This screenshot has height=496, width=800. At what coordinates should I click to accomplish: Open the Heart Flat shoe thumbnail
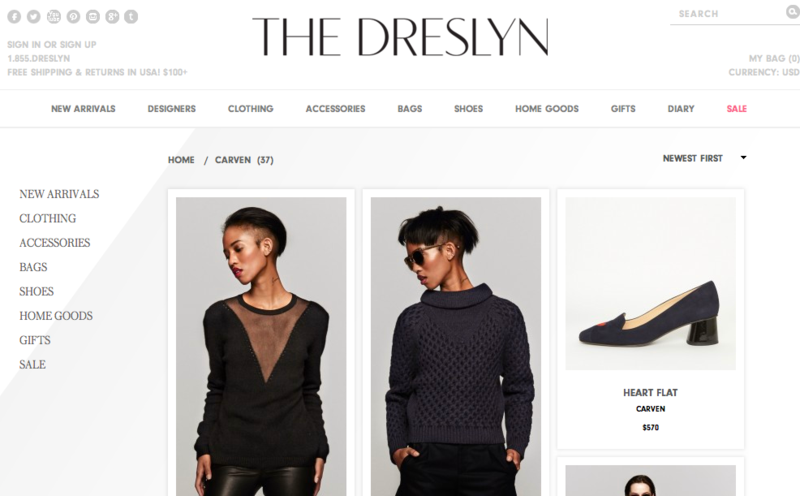click(651, 283)
